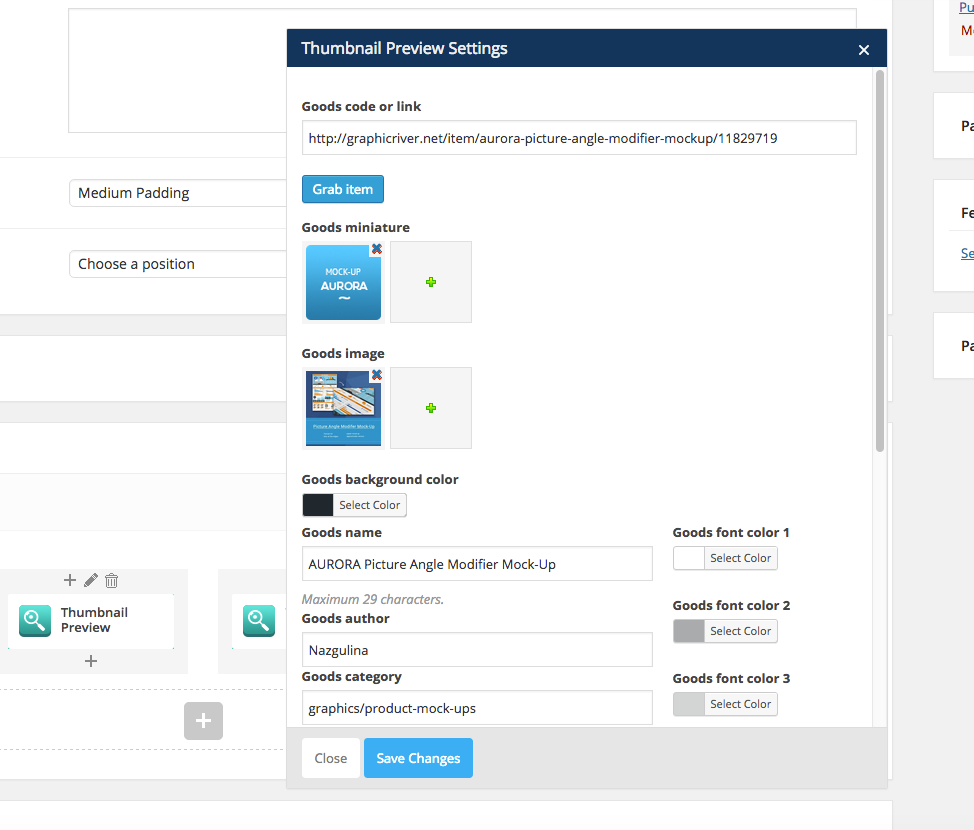This screenshot has height=830, width=974.
Task: Add a new Goods miniature image
Action: click(x=431, y=282)
